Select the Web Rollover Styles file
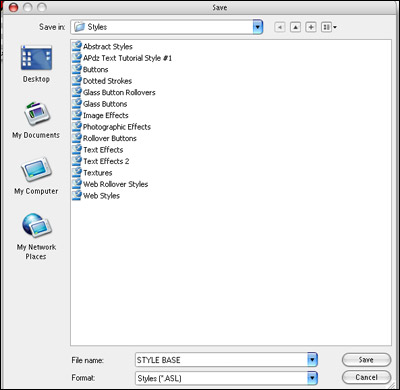Viewport: 400px width, 390px height. (110, 184)
